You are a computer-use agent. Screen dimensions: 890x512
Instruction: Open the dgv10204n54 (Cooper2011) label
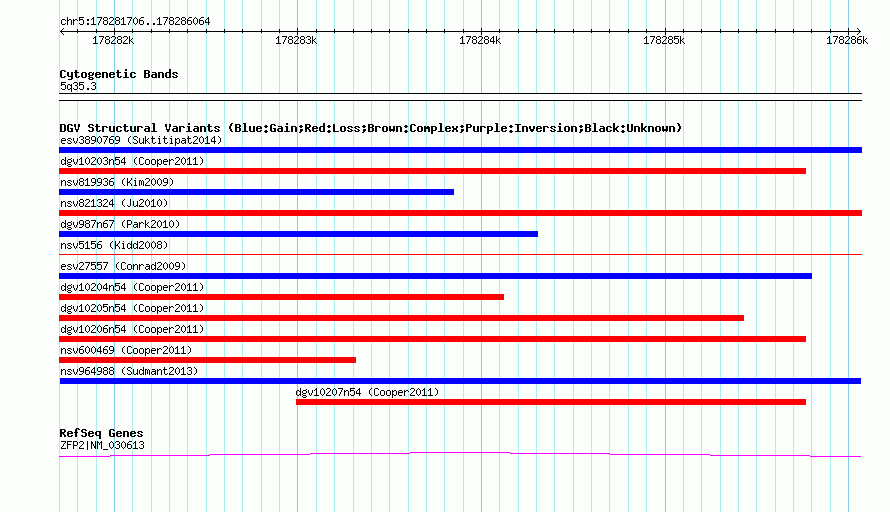coord(132,287)
